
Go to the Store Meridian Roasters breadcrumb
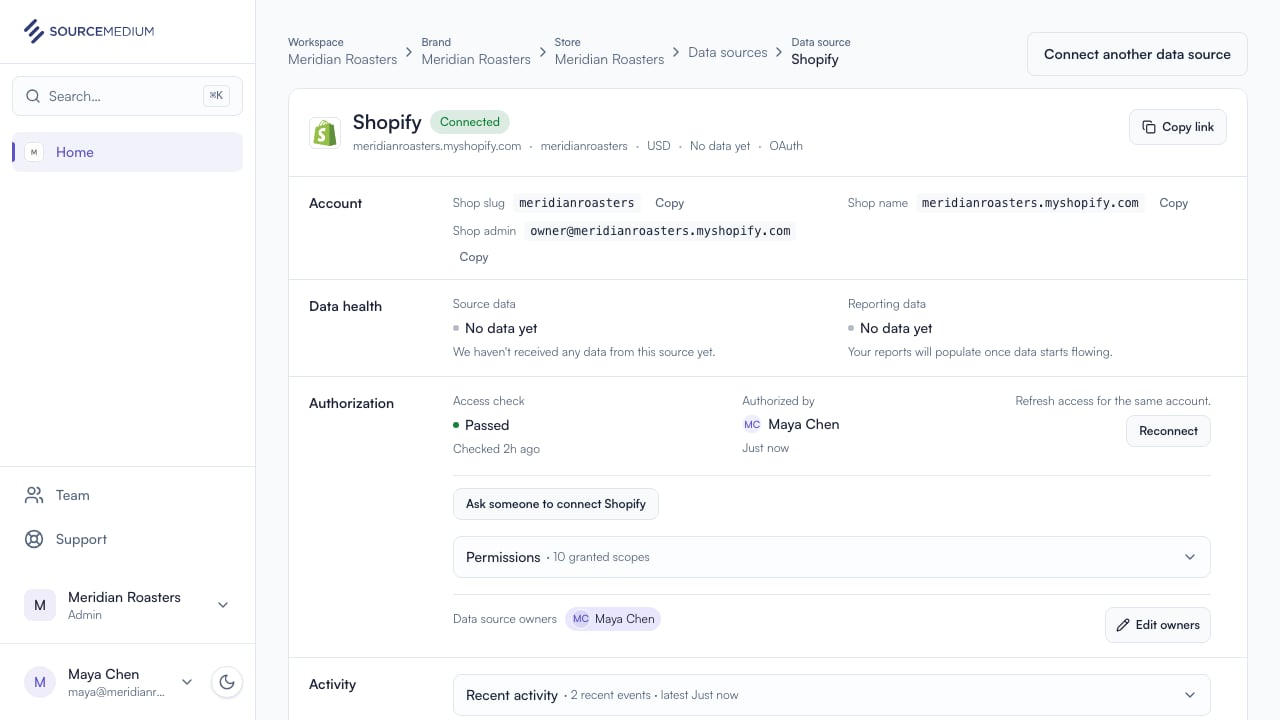point(610,51)
